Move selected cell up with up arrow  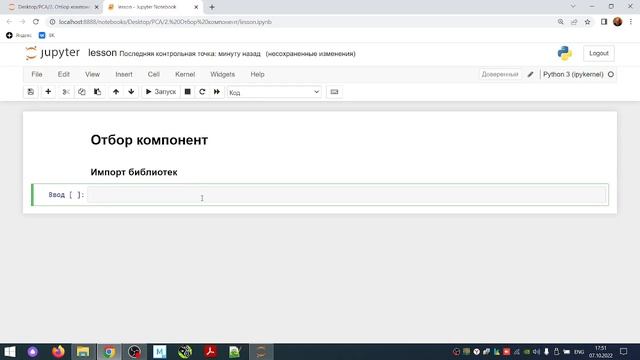click(116, 92)
